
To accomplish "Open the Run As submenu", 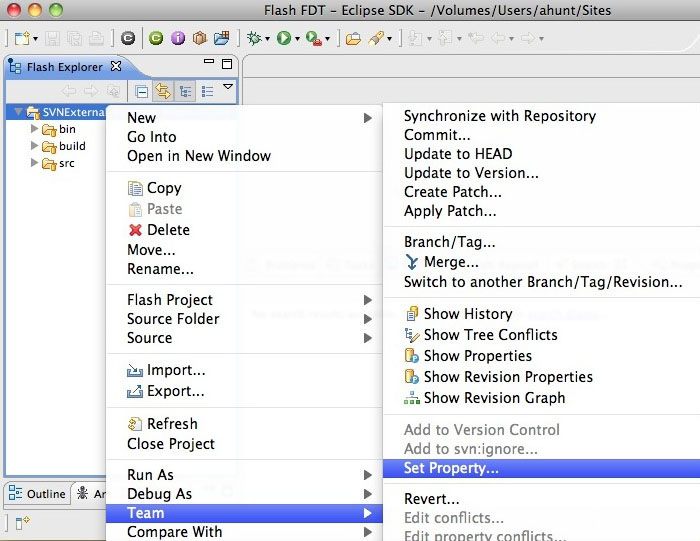I will 244,475.
